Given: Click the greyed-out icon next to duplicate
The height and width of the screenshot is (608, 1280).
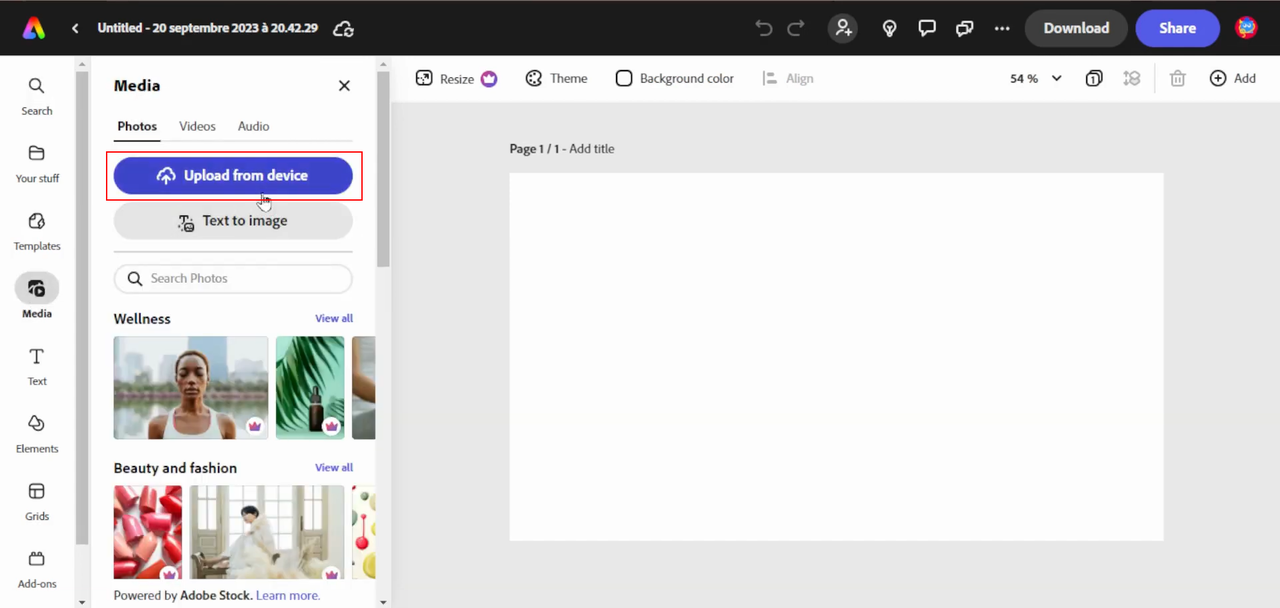Looking at the screenshot, I should point(1132,78).
